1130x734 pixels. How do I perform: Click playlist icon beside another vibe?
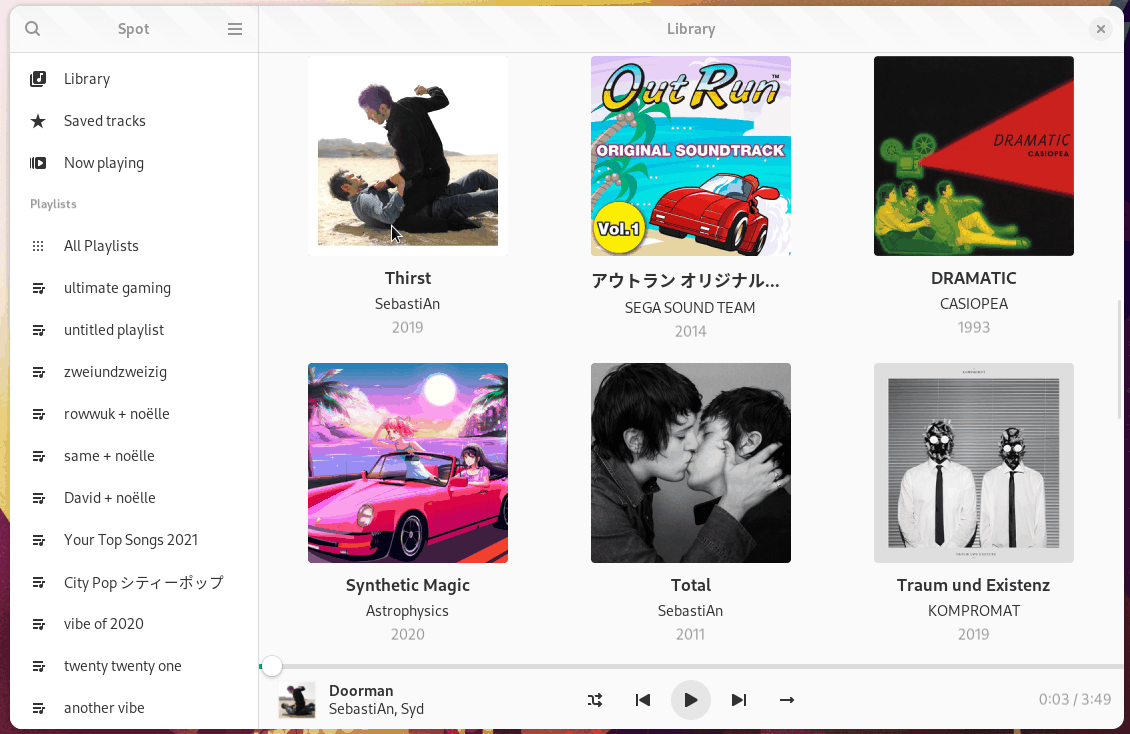point(38,708)
